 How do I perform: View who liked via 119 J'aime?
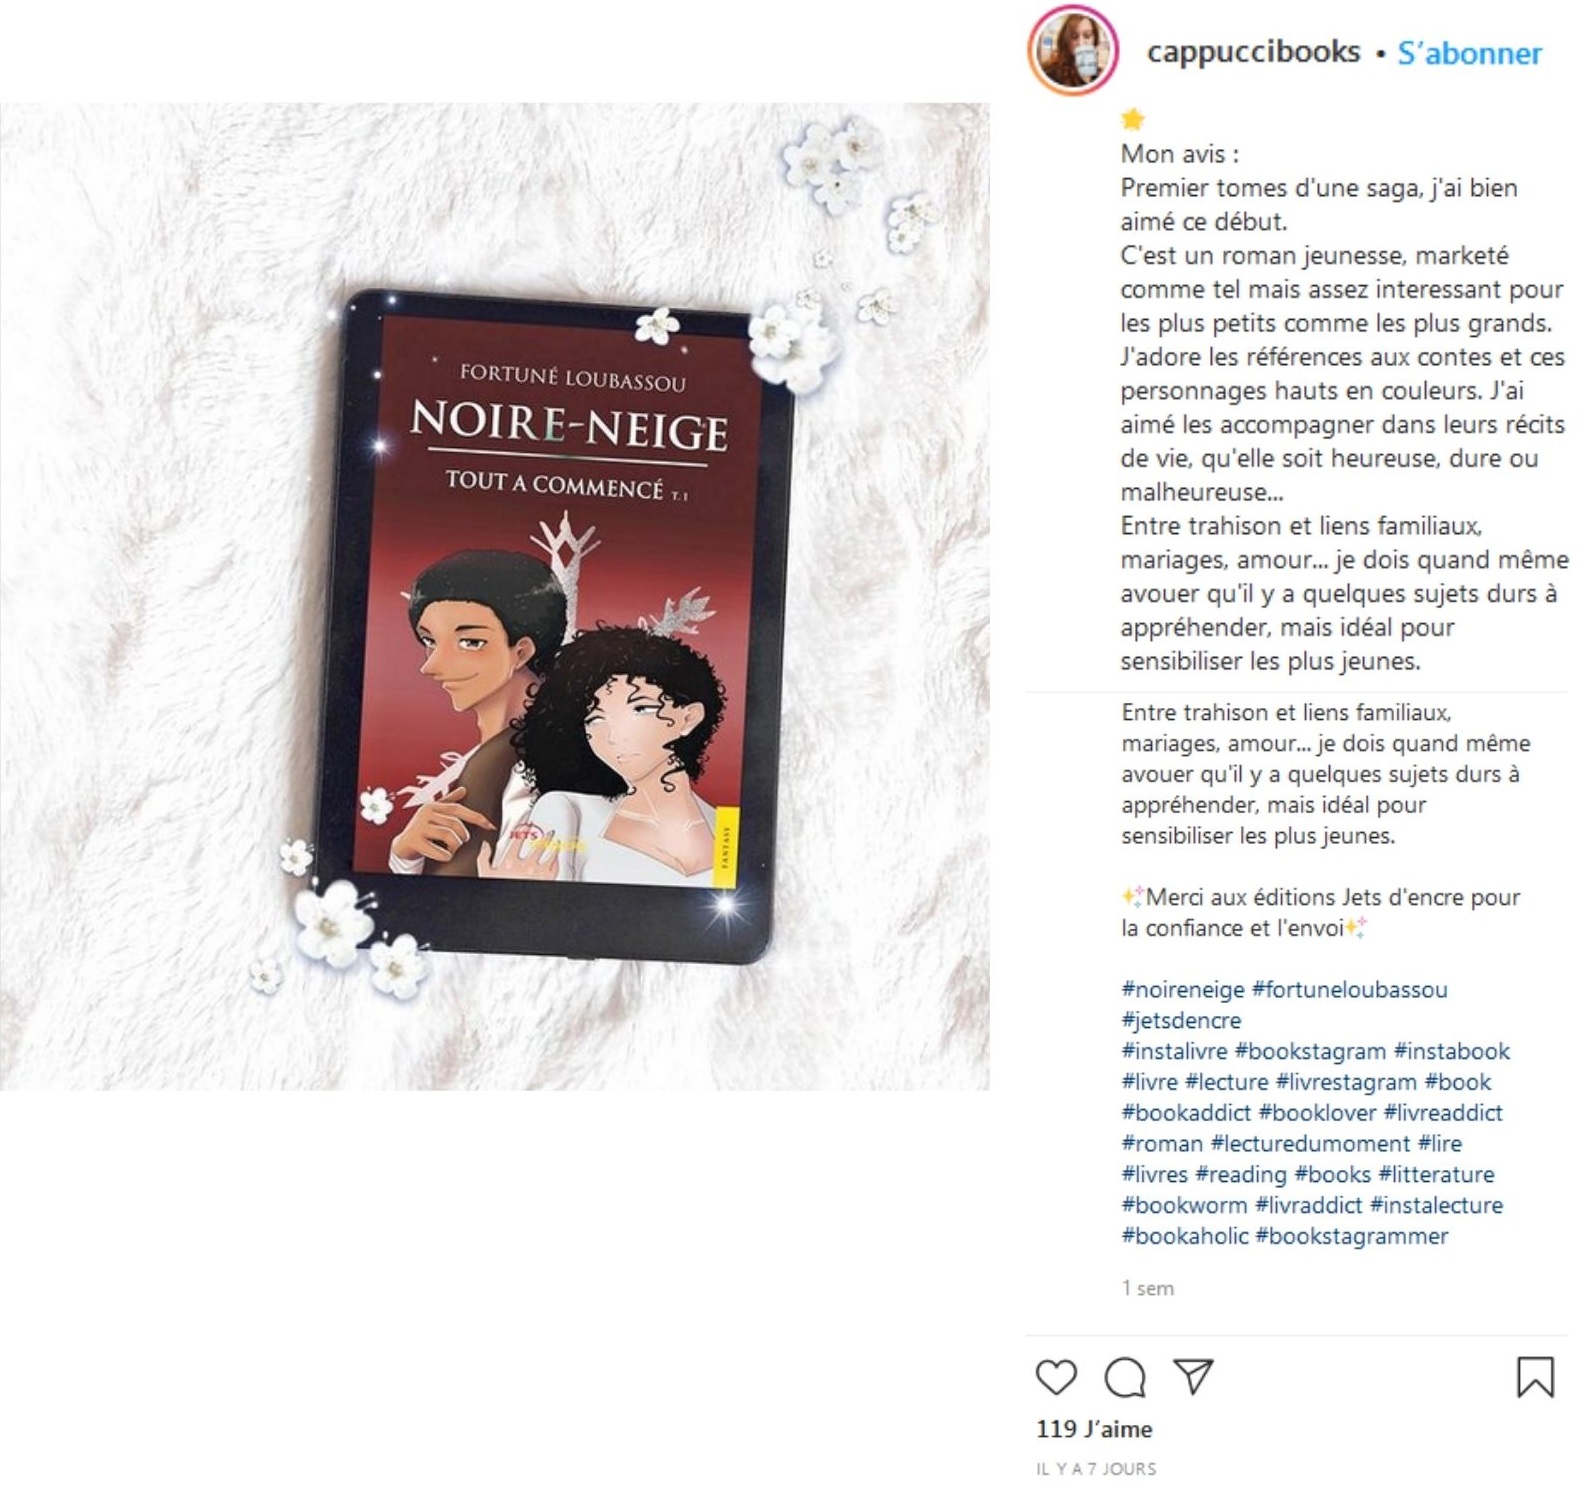click(x=1094, y=1429)
